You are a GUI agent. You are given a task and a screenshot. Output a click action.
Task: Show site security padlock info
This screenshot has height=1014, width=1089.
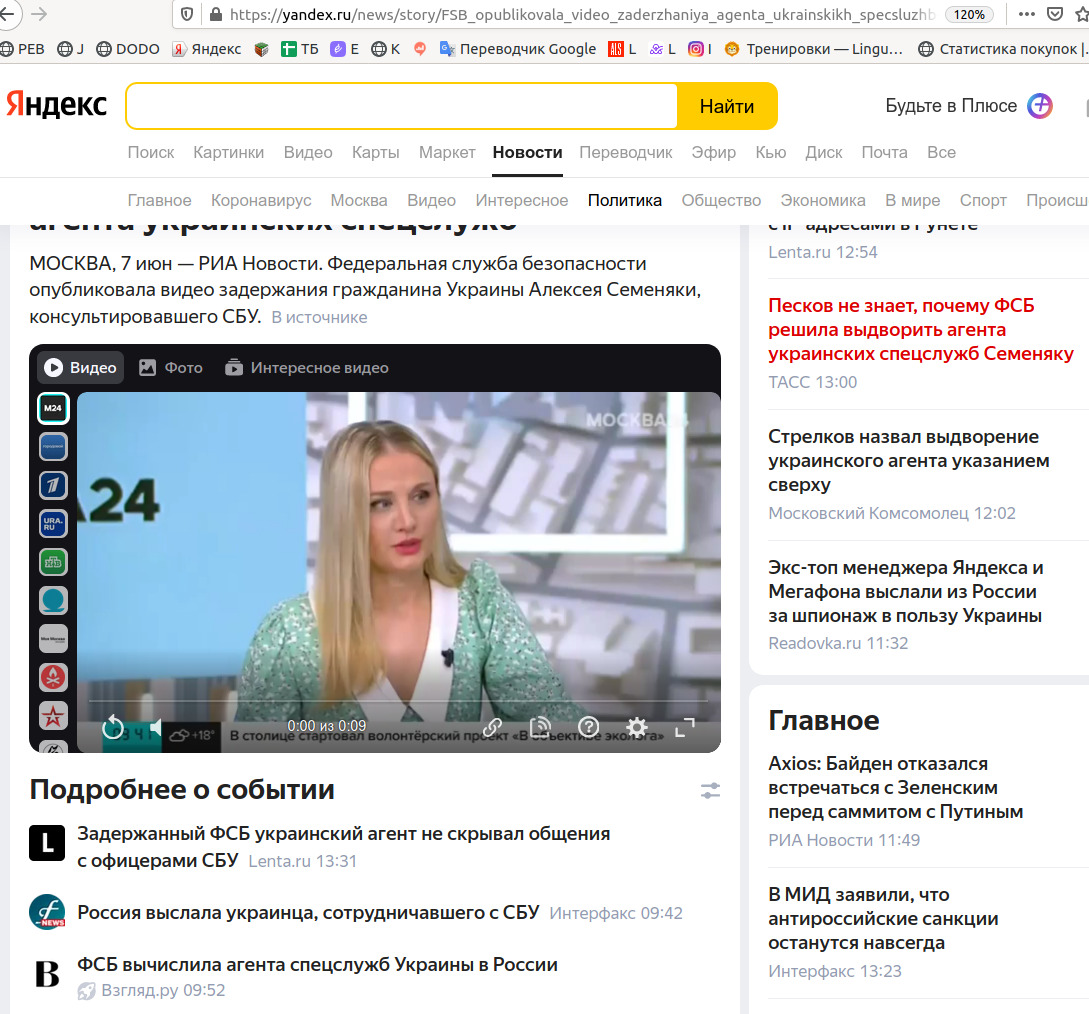click(x=215, y=15)
